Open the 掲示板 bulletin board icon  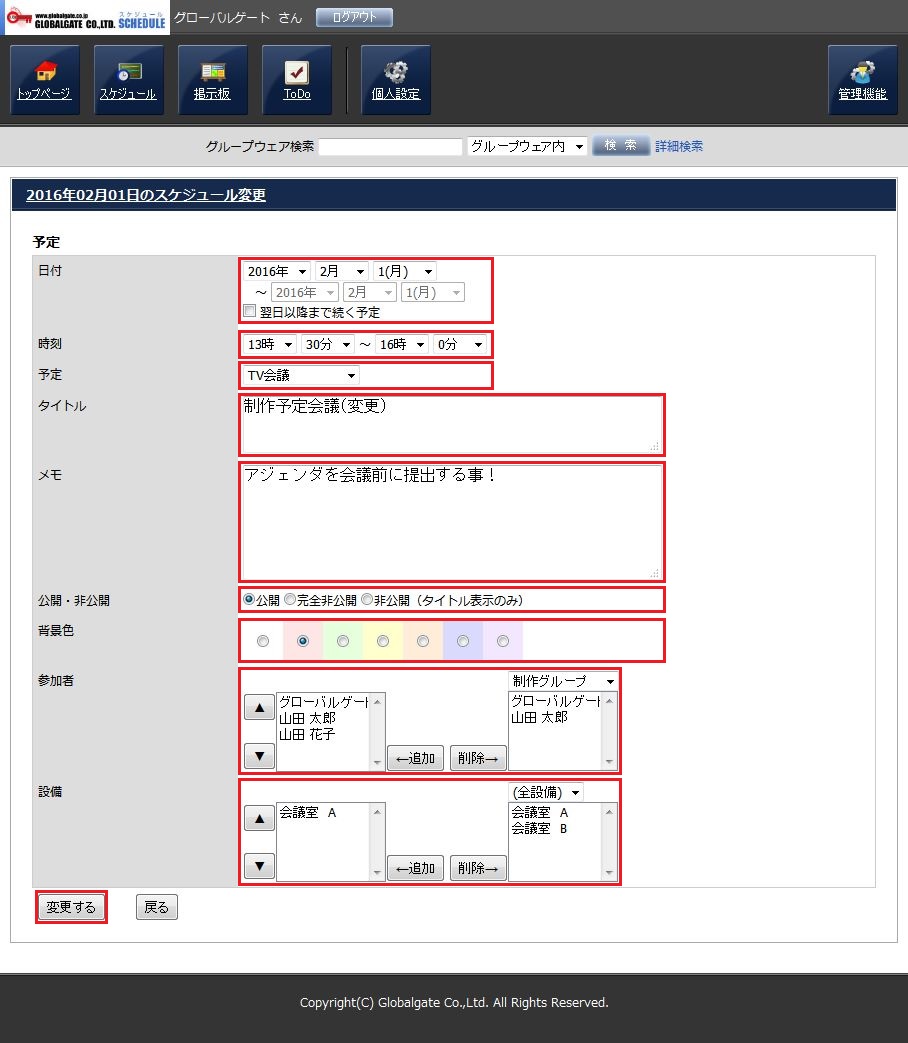coord(212,80)
